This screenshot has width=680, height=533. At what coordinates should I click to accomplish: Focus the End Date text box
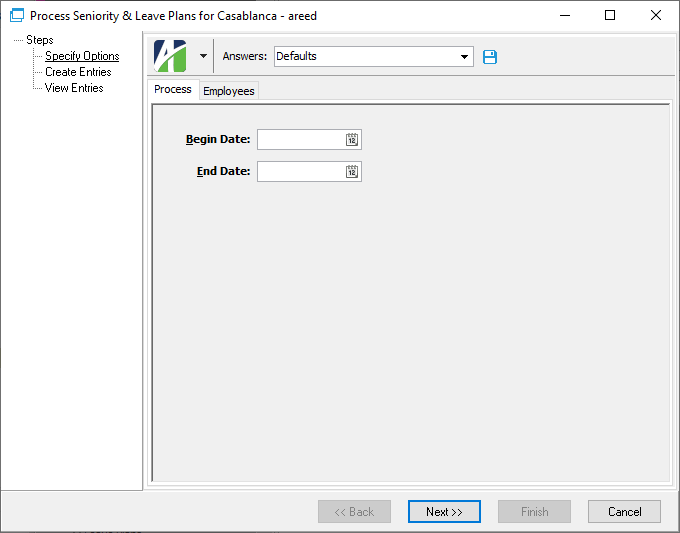(300, 172)
